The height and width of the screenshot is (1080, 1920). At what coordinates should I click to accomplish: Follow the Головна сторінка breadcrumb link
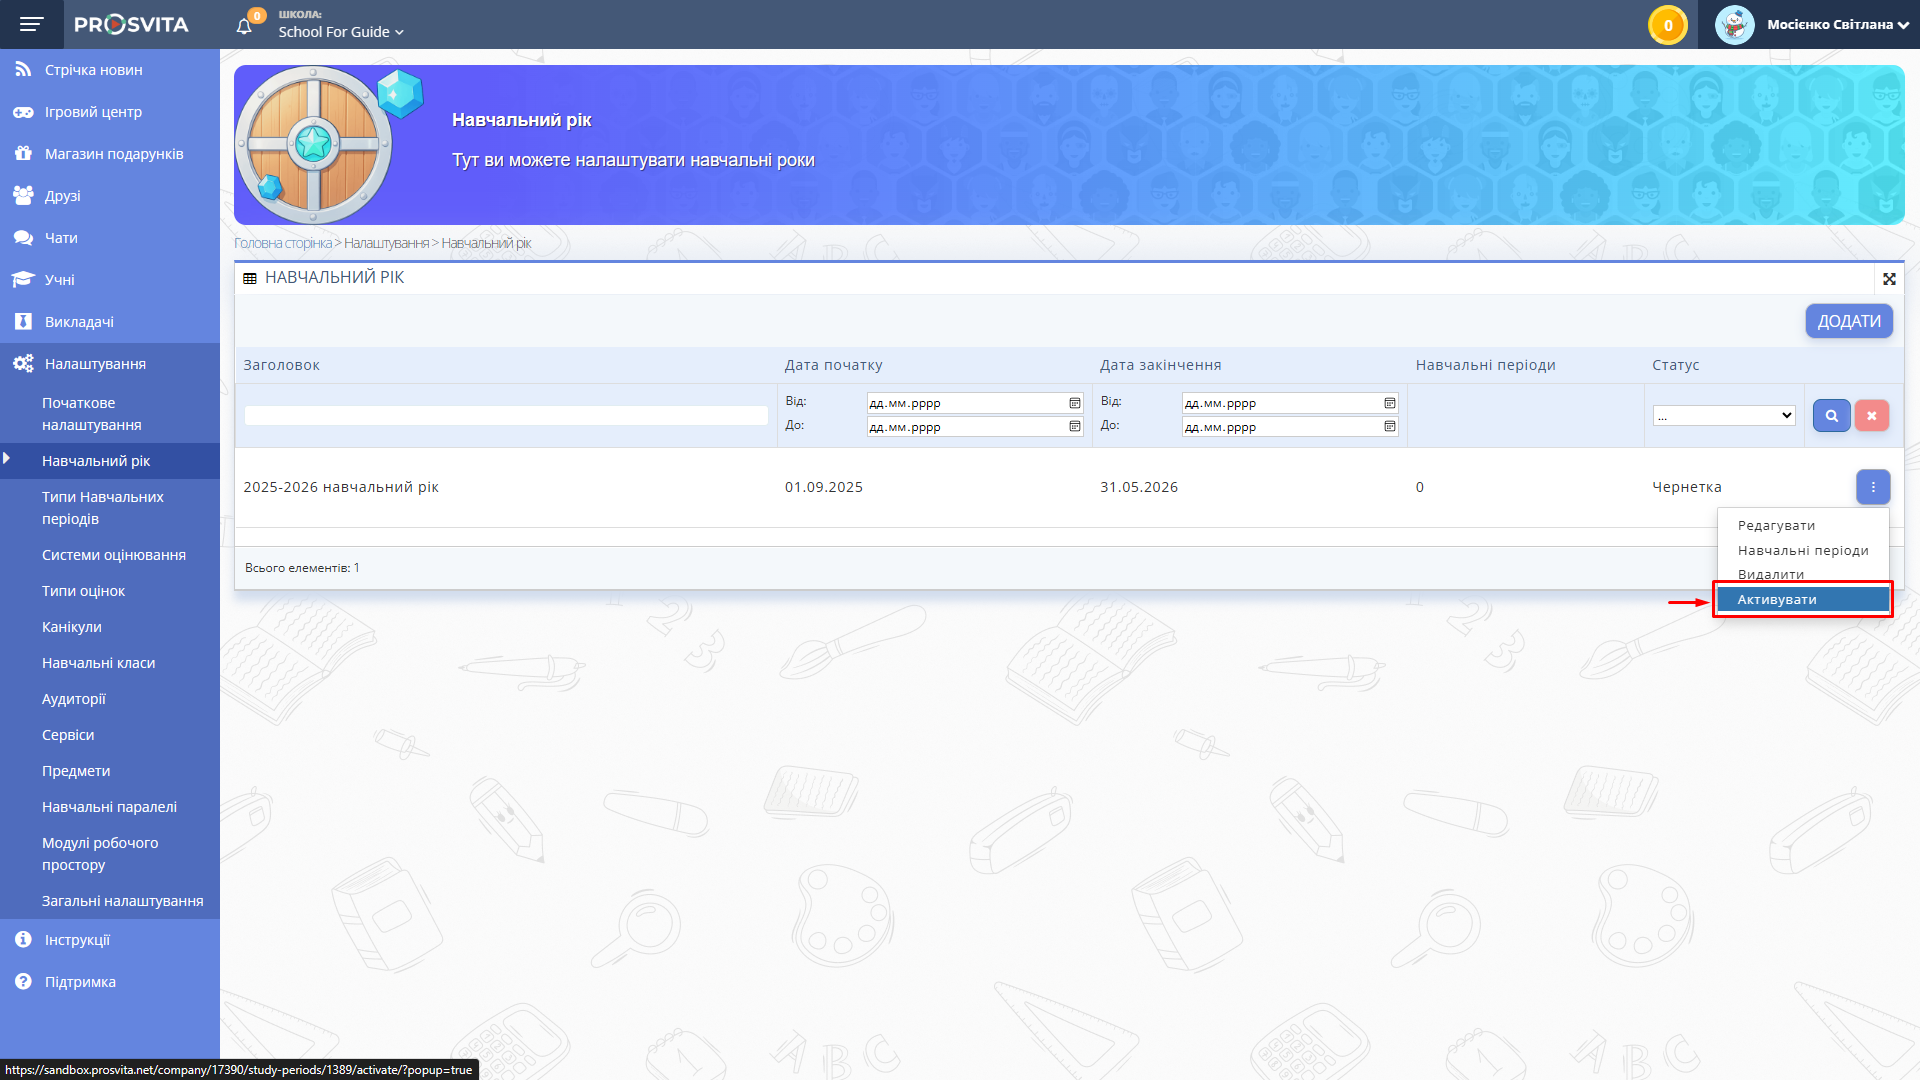[282, 243]
